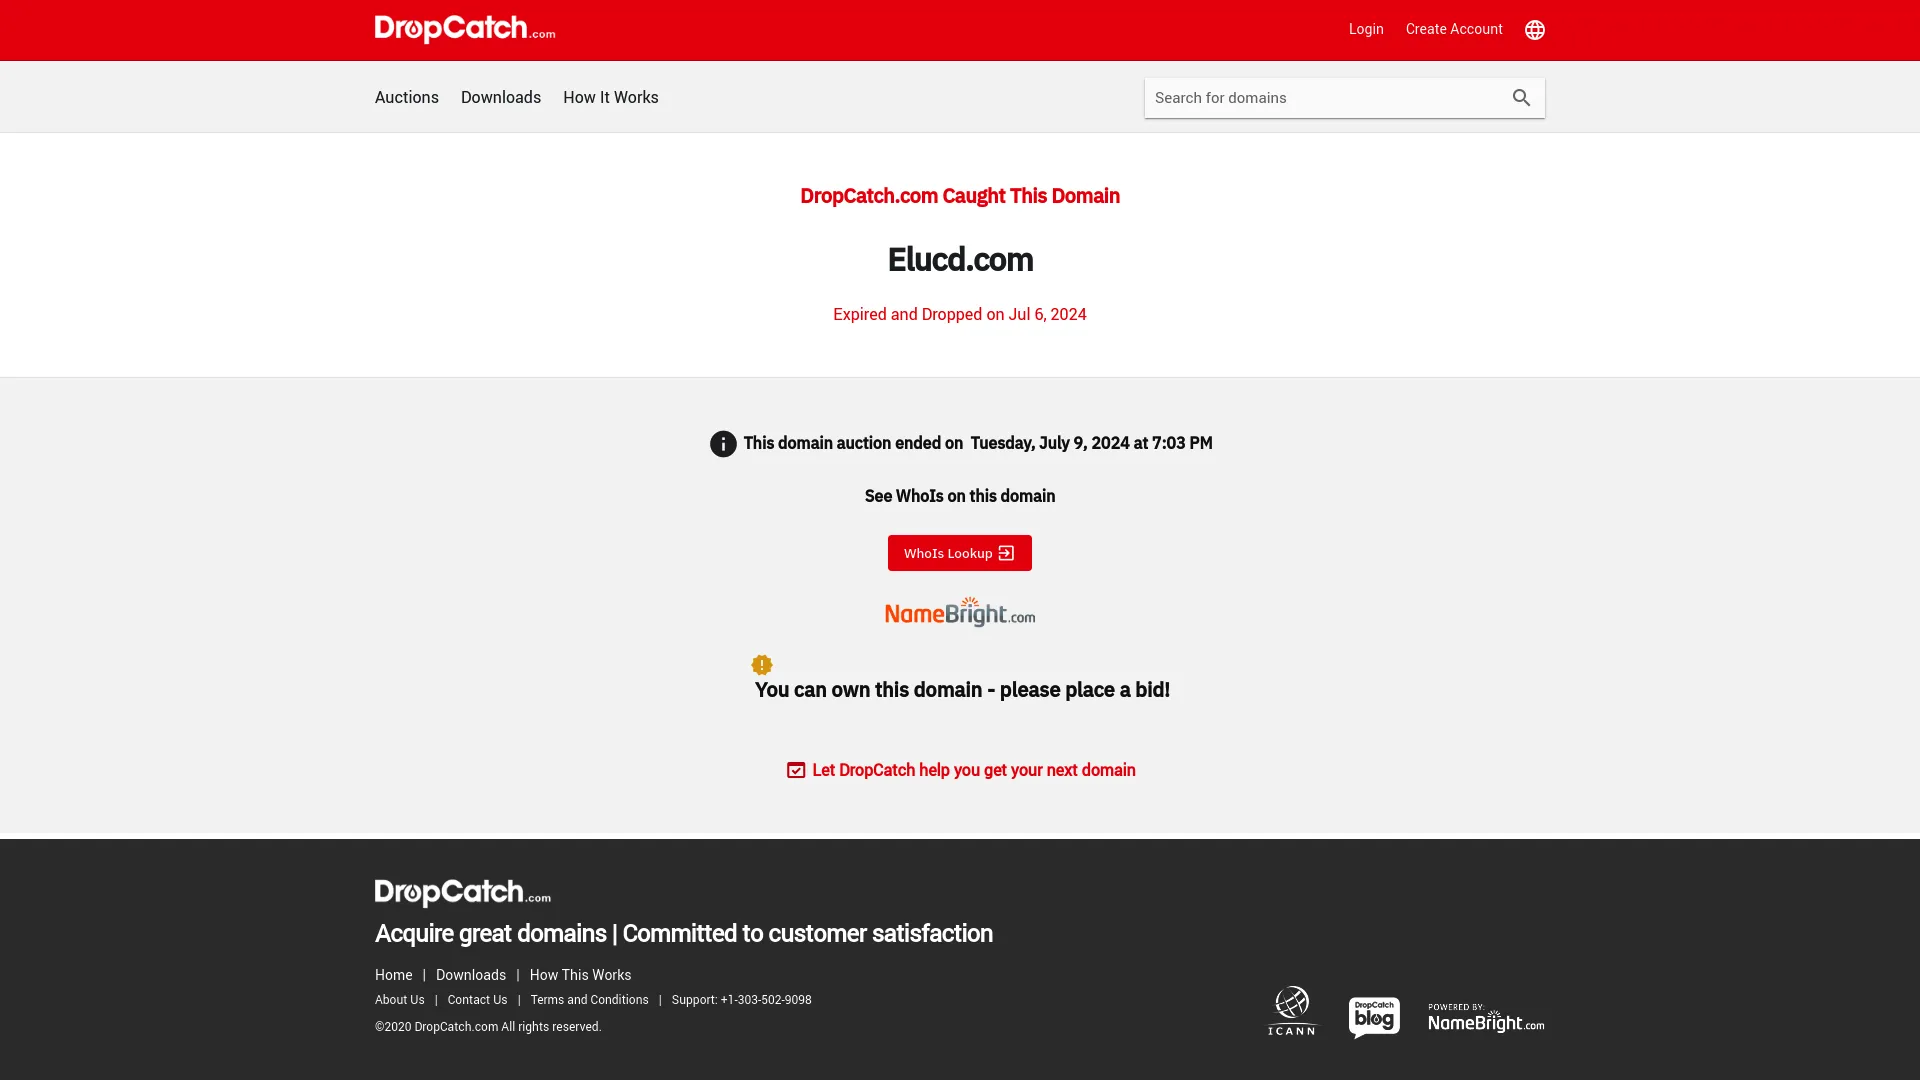Open the Downloads menu item
1920x1080 pixels.
click(x=501, y=96)
